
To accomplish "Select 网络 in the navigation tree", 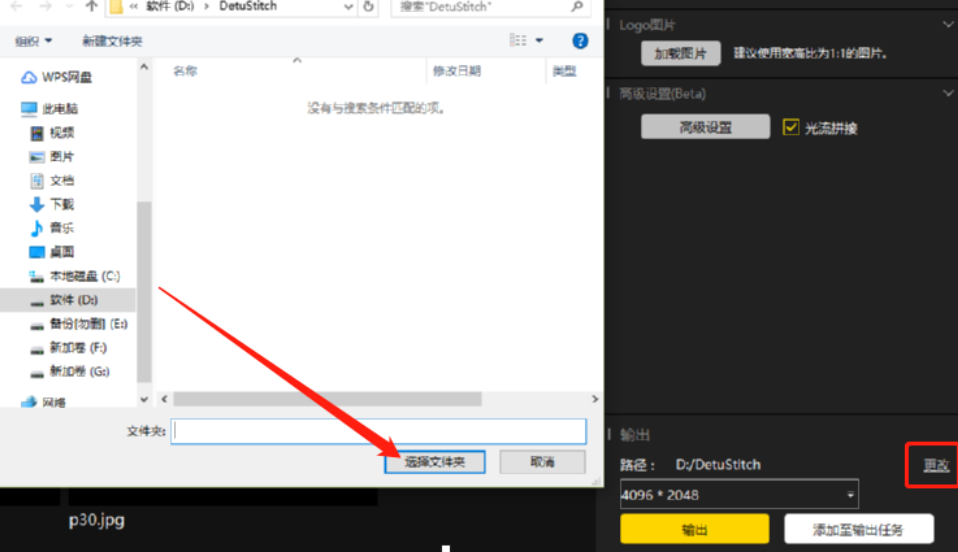I will click(x=44, y=402).
